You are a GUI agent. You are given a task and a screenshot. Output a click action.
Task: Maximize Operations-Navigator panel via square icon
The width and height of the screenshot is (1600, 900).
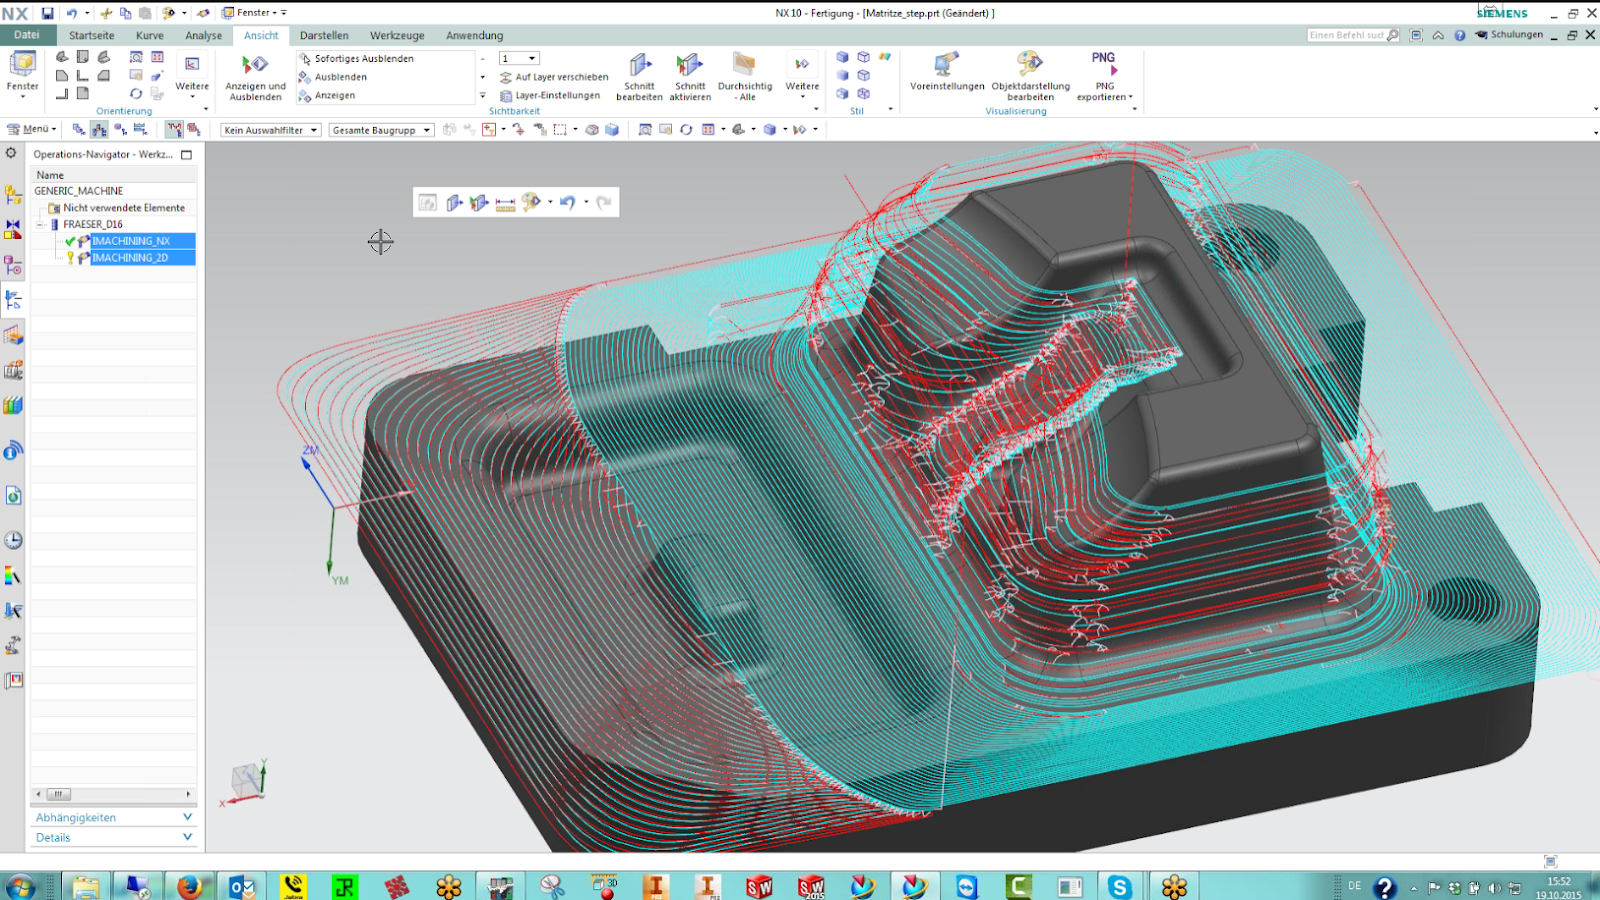pyautogui.click(x=186, y=155)
